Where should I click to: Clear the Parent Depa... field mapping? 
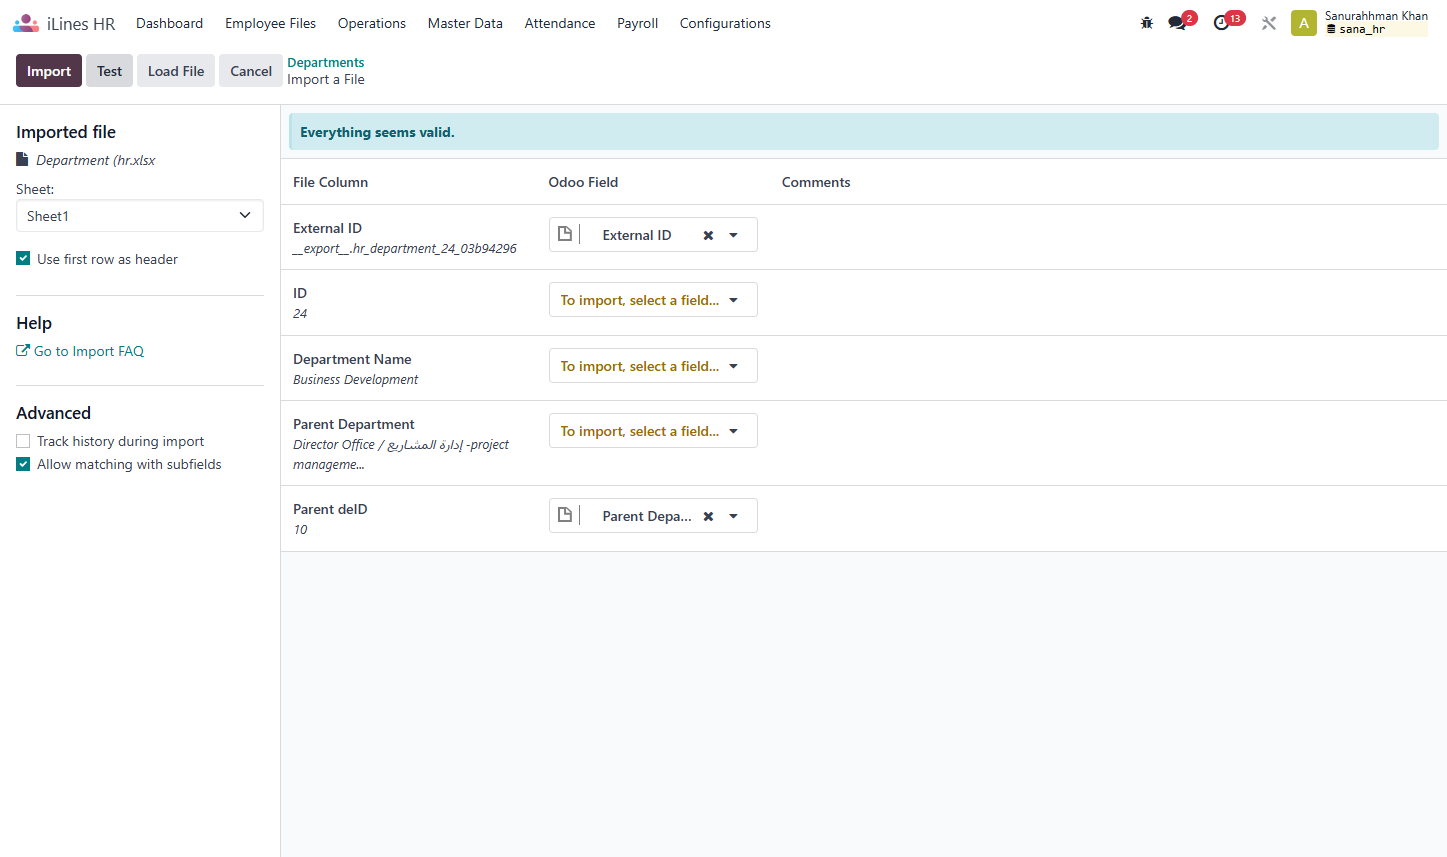pos(708,516)
